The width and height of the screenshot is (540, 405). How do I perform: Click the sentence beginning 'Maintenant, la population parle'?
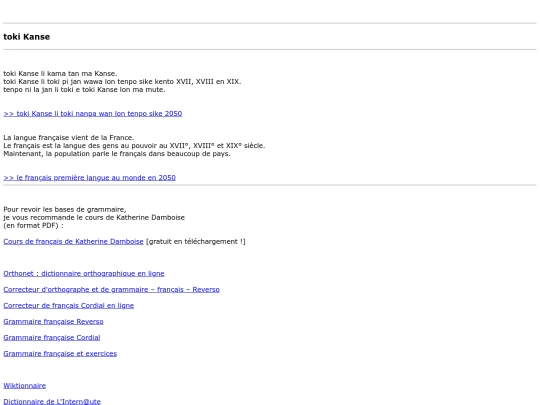click(x=117, y=154)
